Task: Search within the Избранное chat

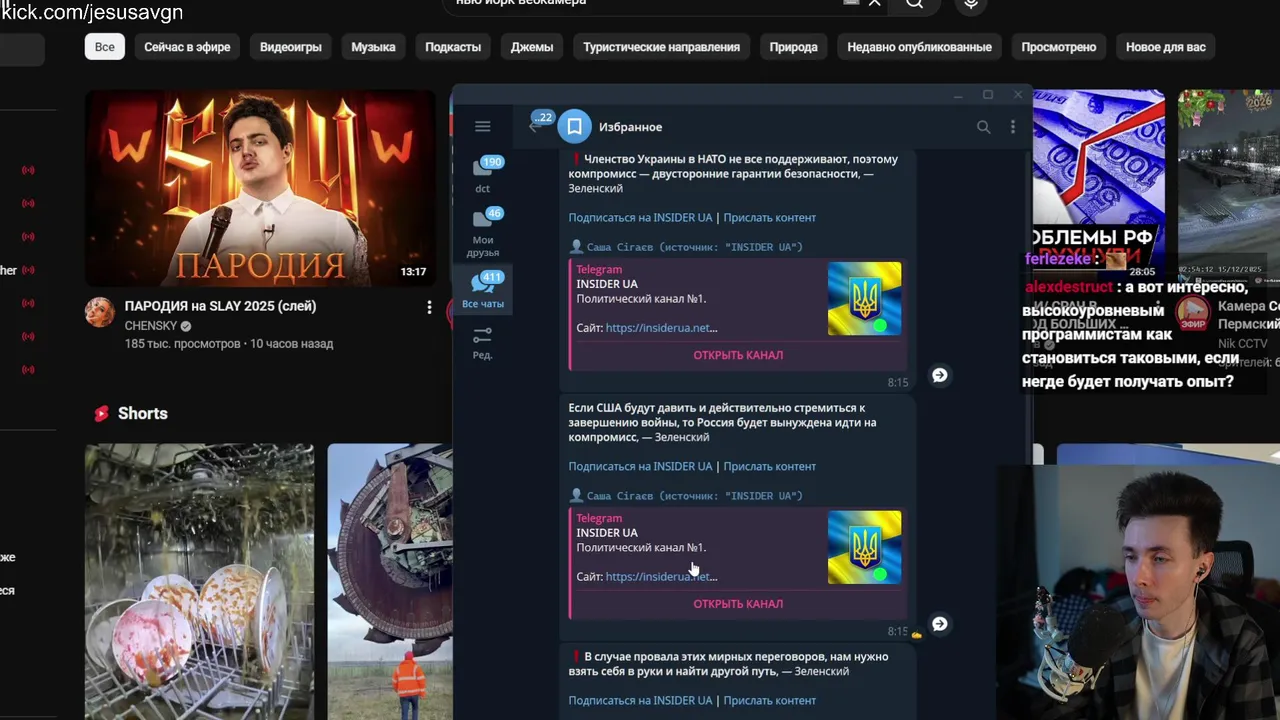Action: click(x=984, y=127)
